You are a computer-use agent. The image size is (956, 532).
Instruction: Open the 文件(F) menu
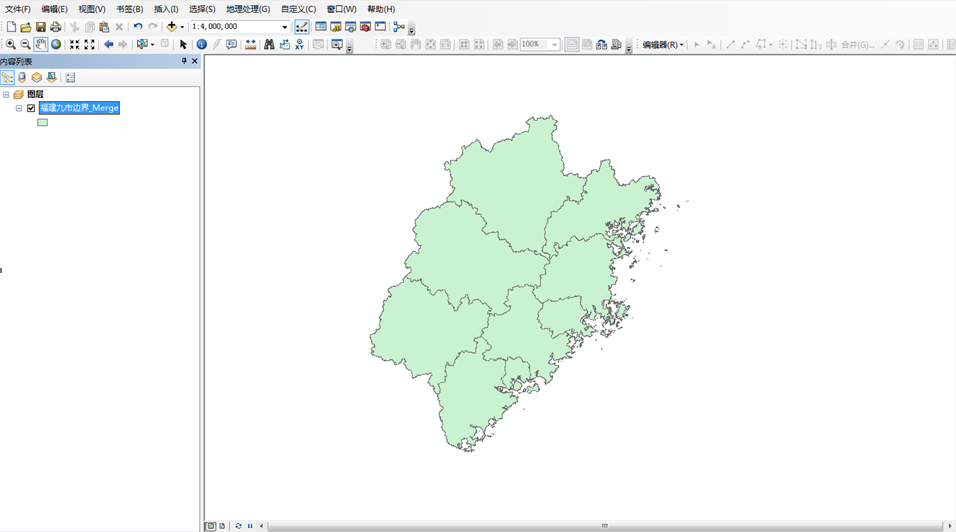18,9
